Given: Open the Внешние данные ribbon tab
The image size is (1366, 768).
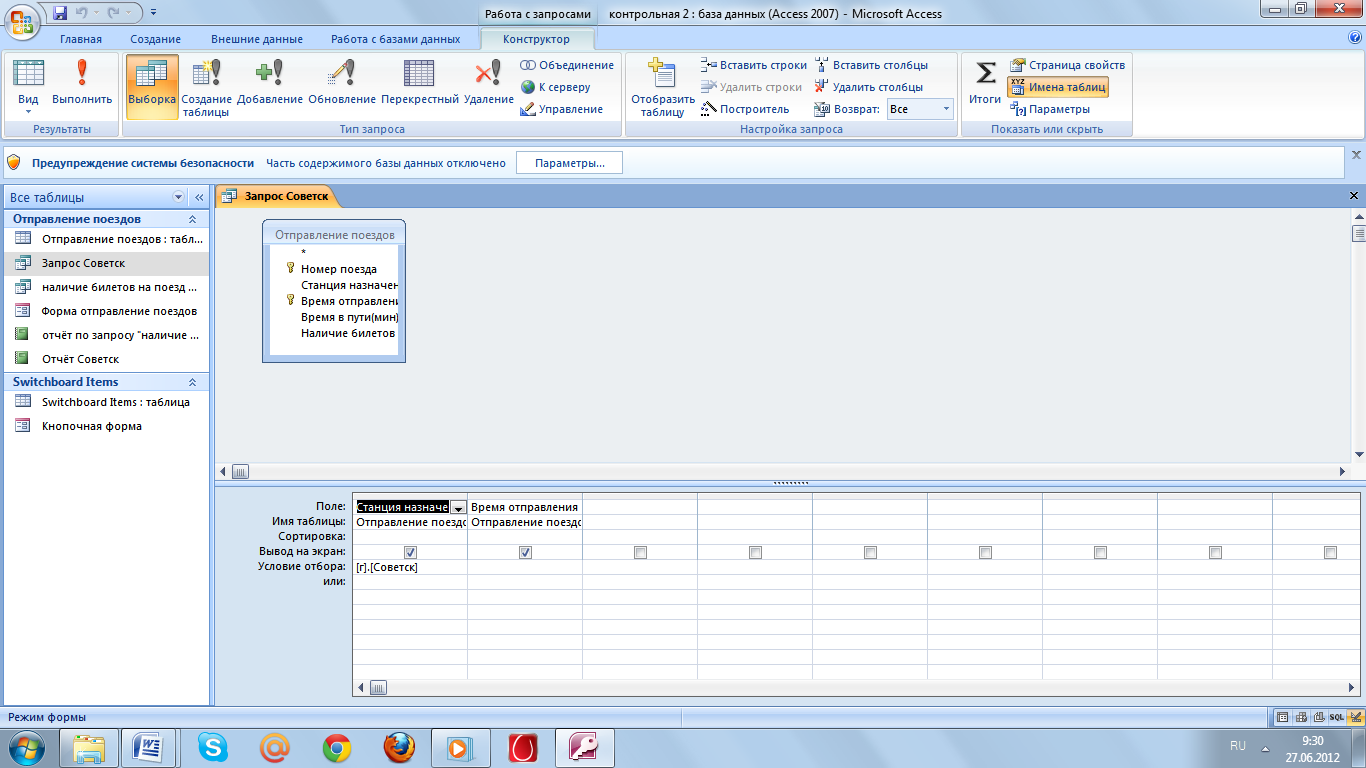Looking at the screenshot, I should point(257,39).
